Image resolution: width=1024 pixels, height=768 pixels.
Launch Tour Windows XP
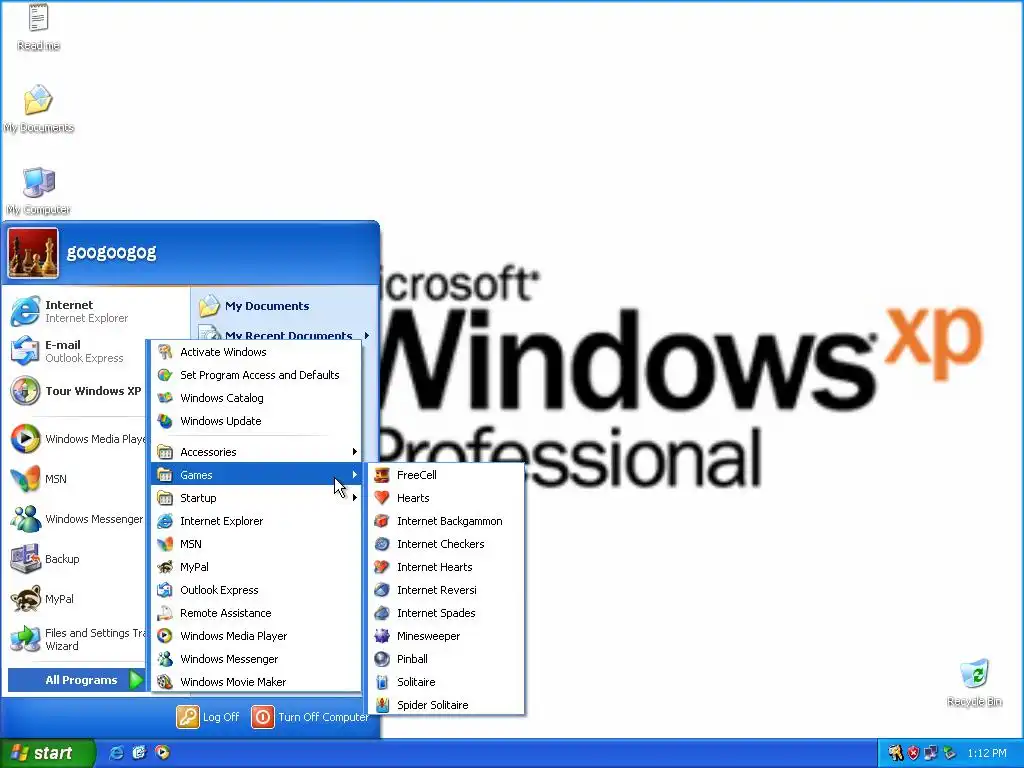pos(76,391)
